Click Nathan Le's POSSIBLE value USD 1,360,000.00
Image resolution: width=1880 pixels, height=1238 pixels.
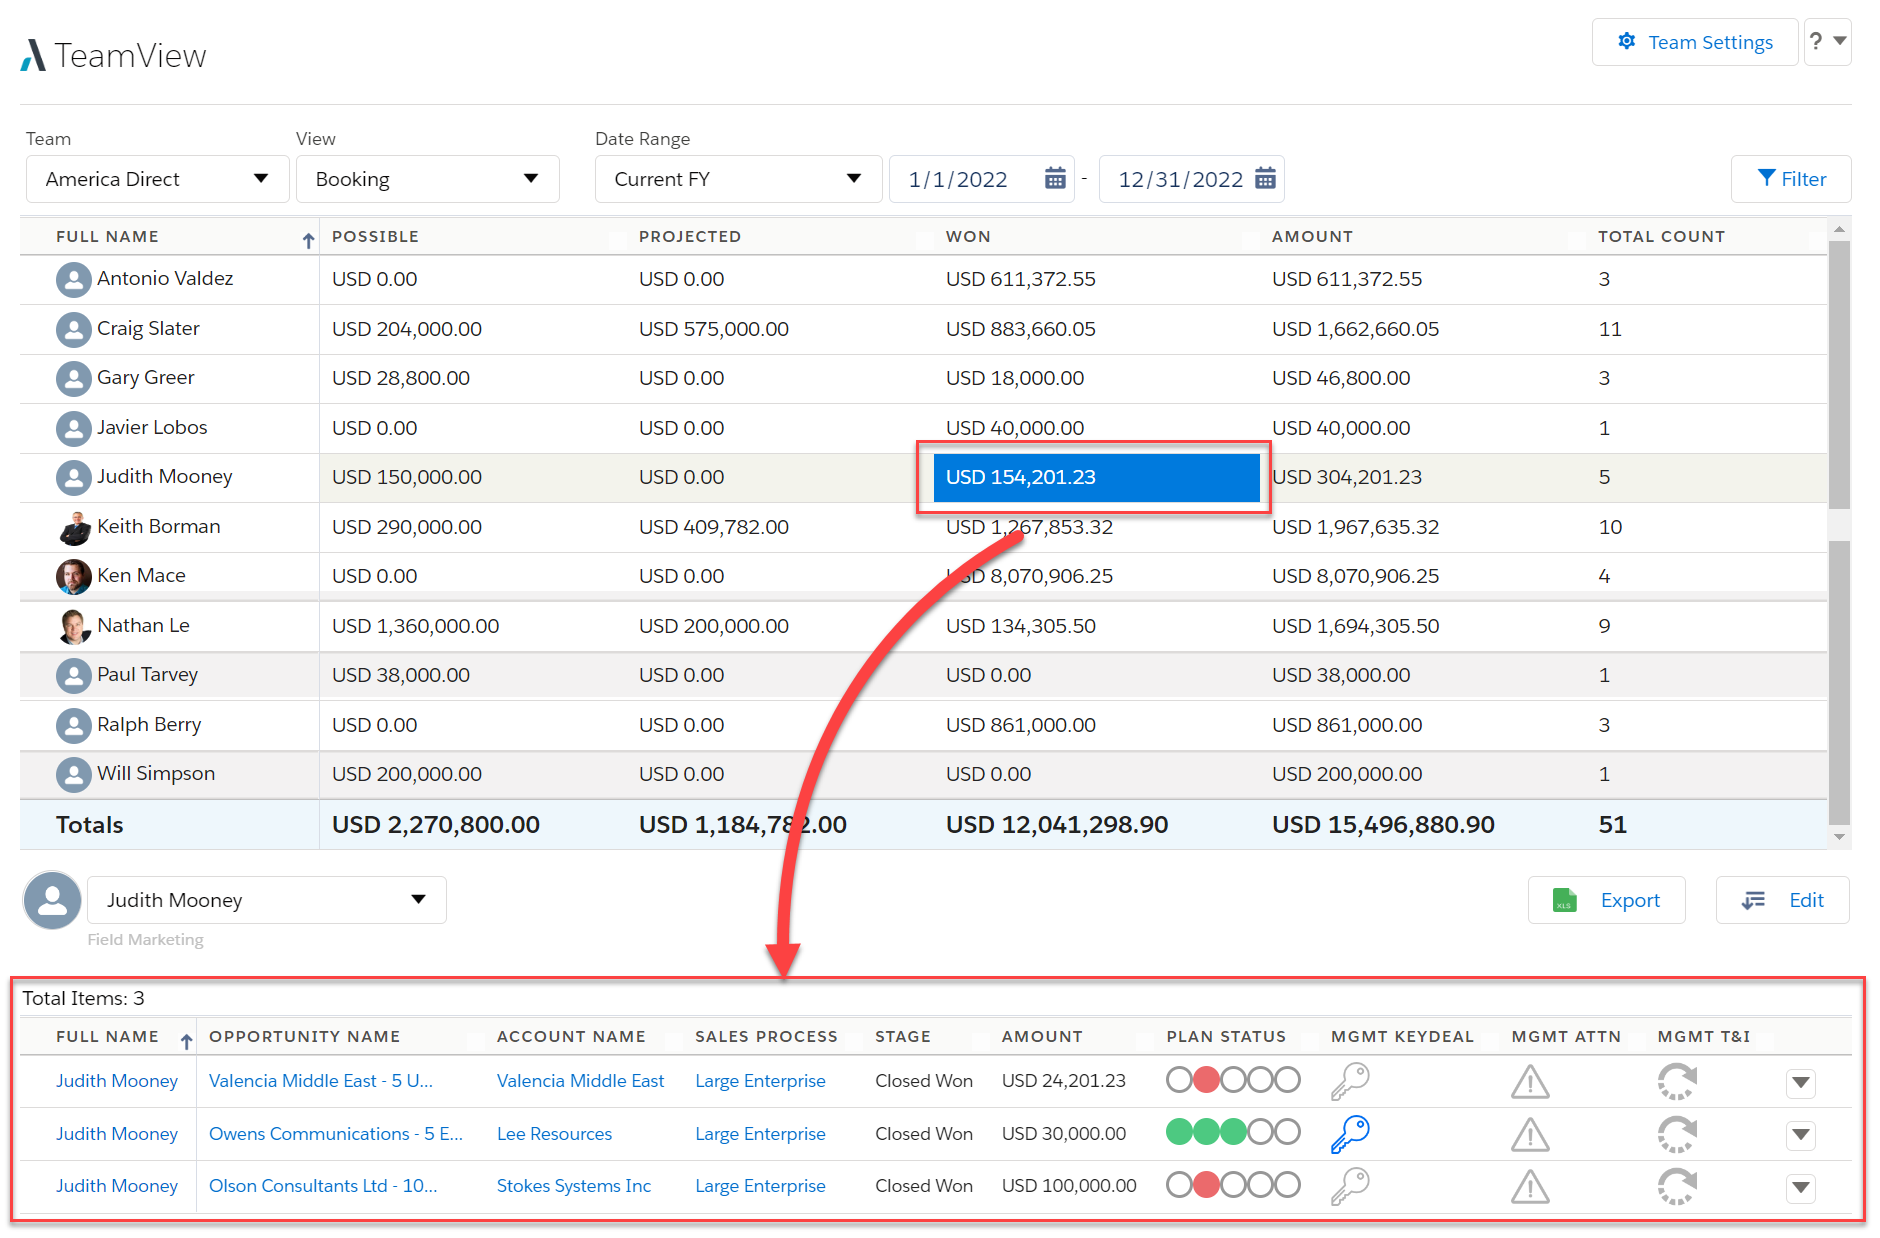pos(415,626)
